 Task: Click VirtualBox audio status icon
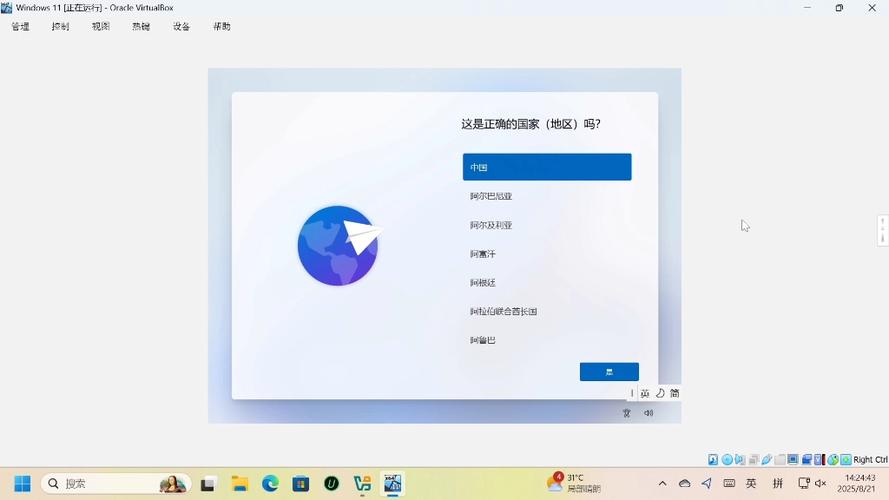740,459
